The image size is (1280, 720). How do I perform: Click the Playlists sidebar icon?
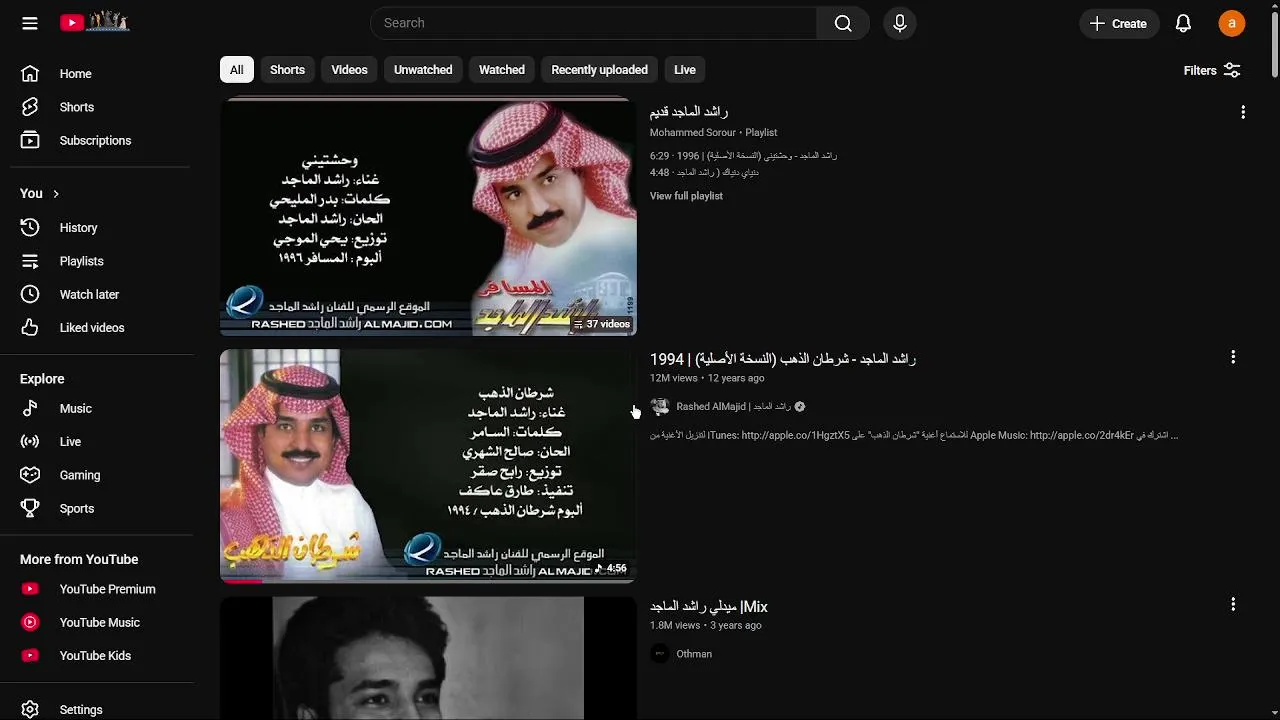tap(30, 261)
